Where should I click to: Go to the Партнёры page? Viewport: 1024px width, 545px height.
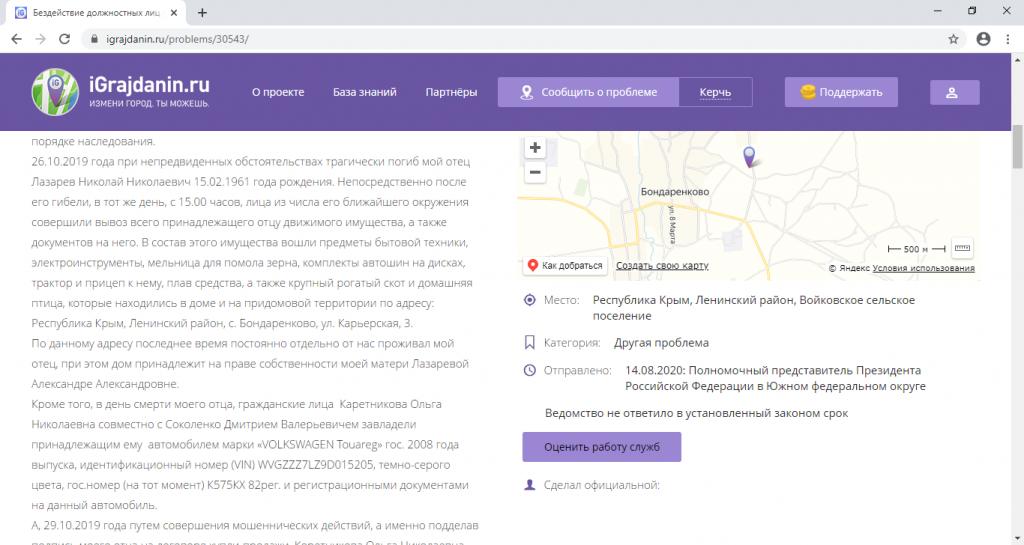tap(451, 92)
